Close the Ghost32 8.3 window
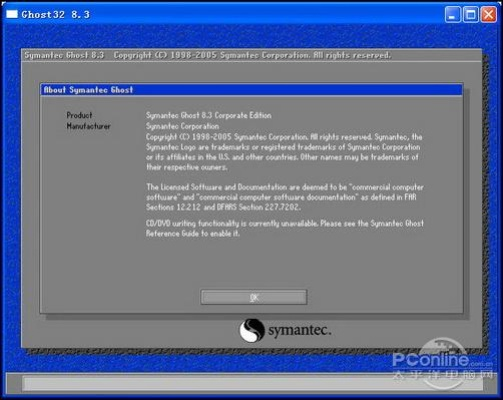503x400 pixels. (x=489, y=15)
